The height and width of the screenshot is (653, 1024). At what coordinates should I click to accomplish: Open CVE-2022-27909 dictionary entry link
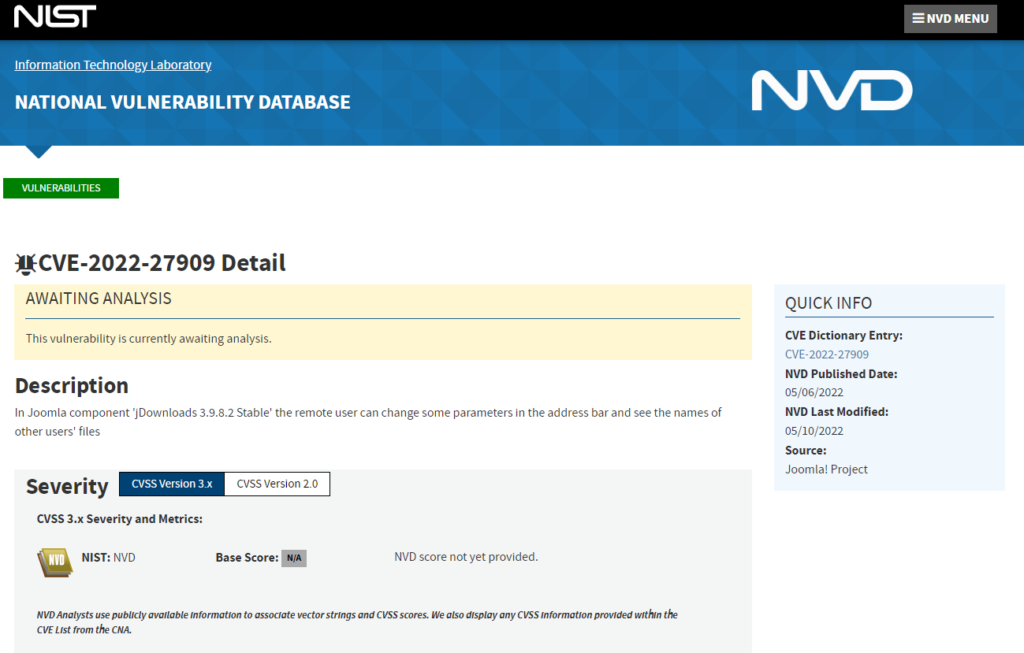826,354
